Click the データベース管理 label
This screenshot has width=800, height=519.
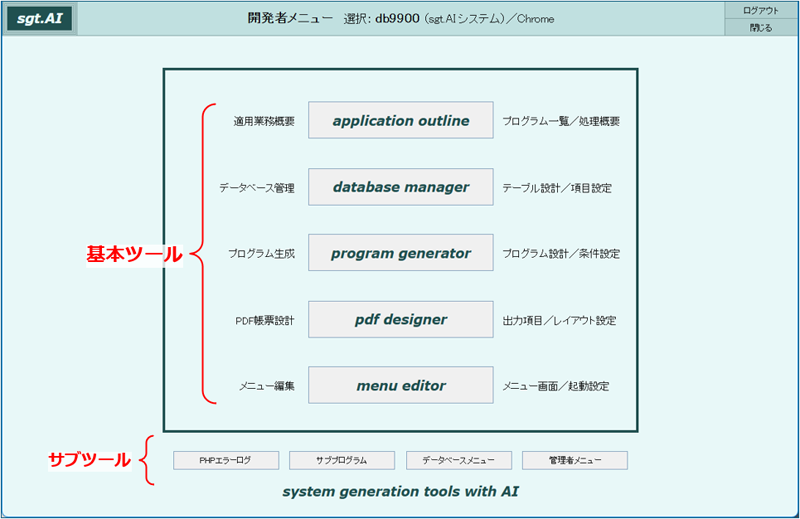[257, 188]
